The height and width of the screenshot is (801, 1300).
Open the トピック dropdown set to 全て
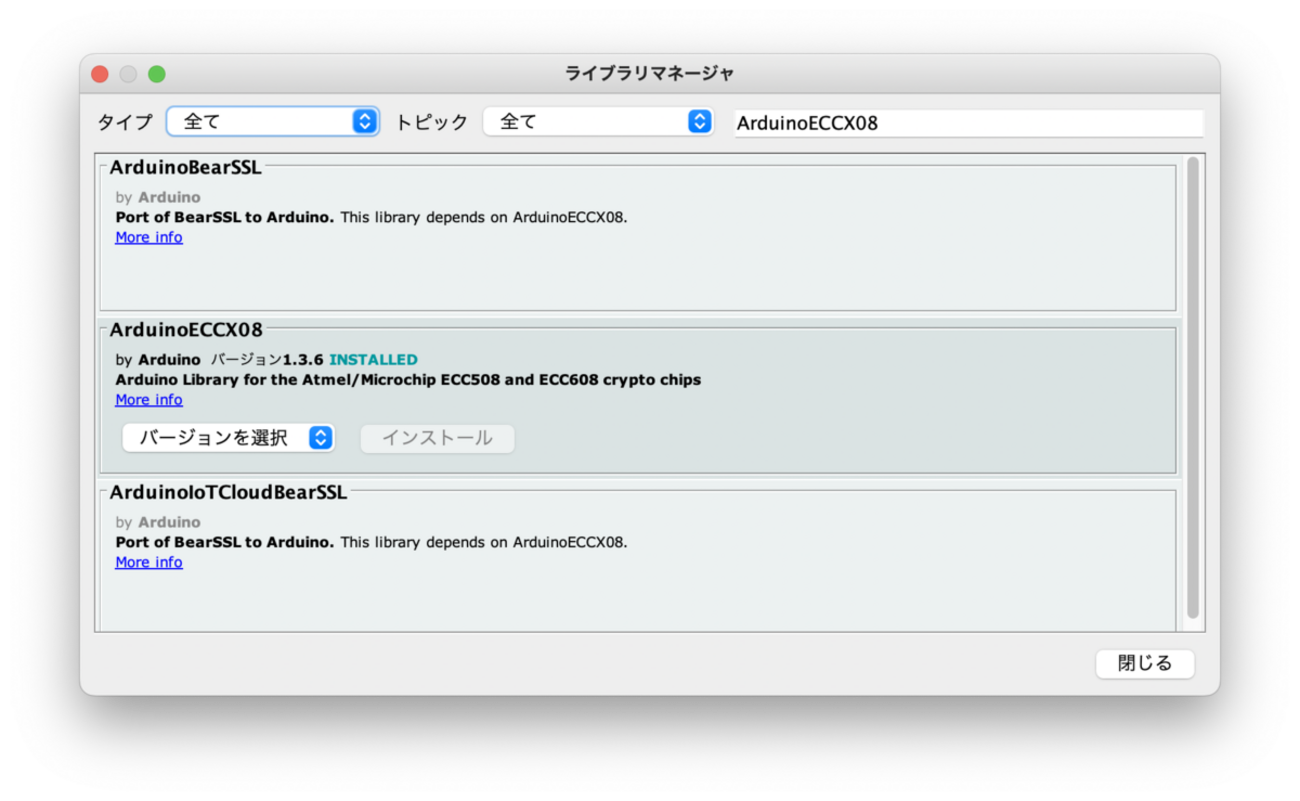pyautogui.click(x=598, y=122)
